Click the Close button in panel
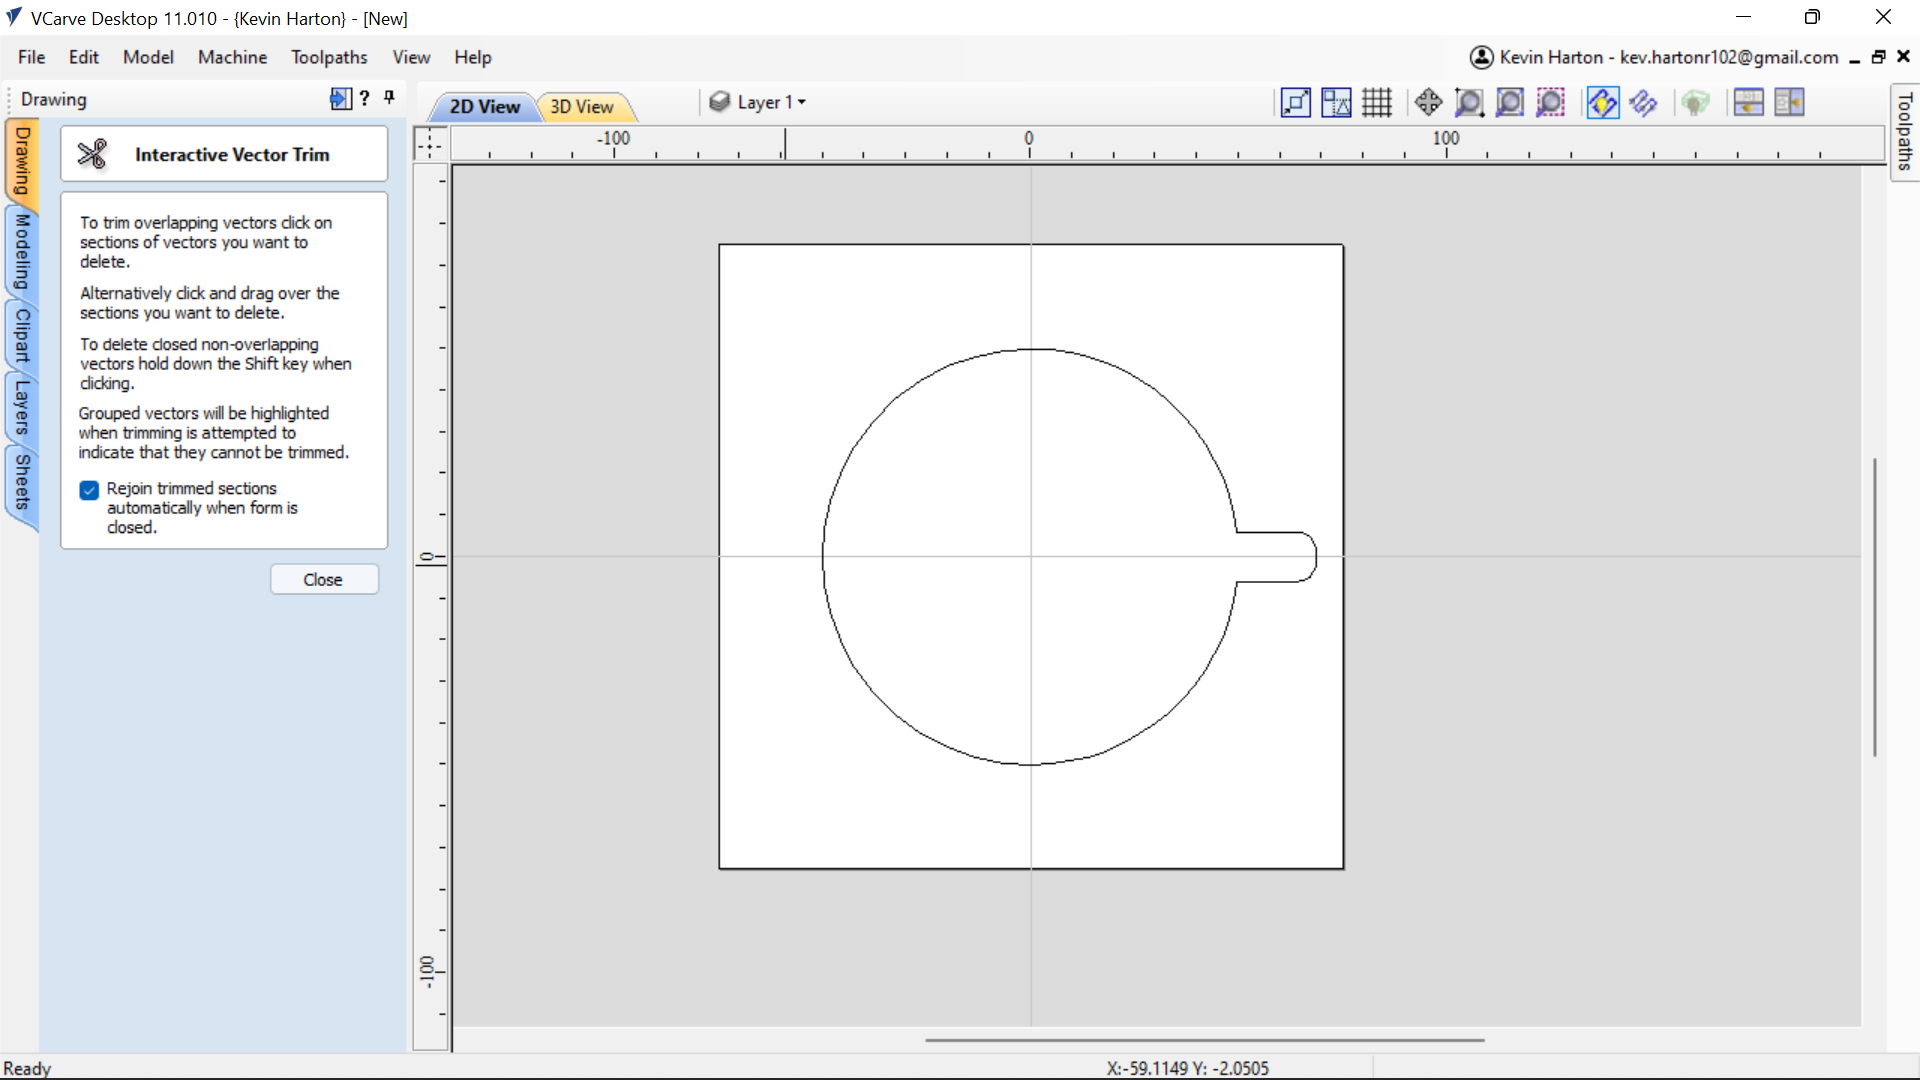The image size is (1920, 1080). (323, 579)
